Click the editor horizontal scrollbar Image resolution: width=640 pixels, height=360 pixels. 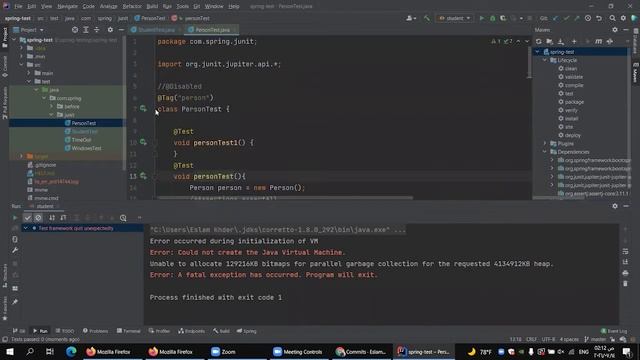coord(285,198)
